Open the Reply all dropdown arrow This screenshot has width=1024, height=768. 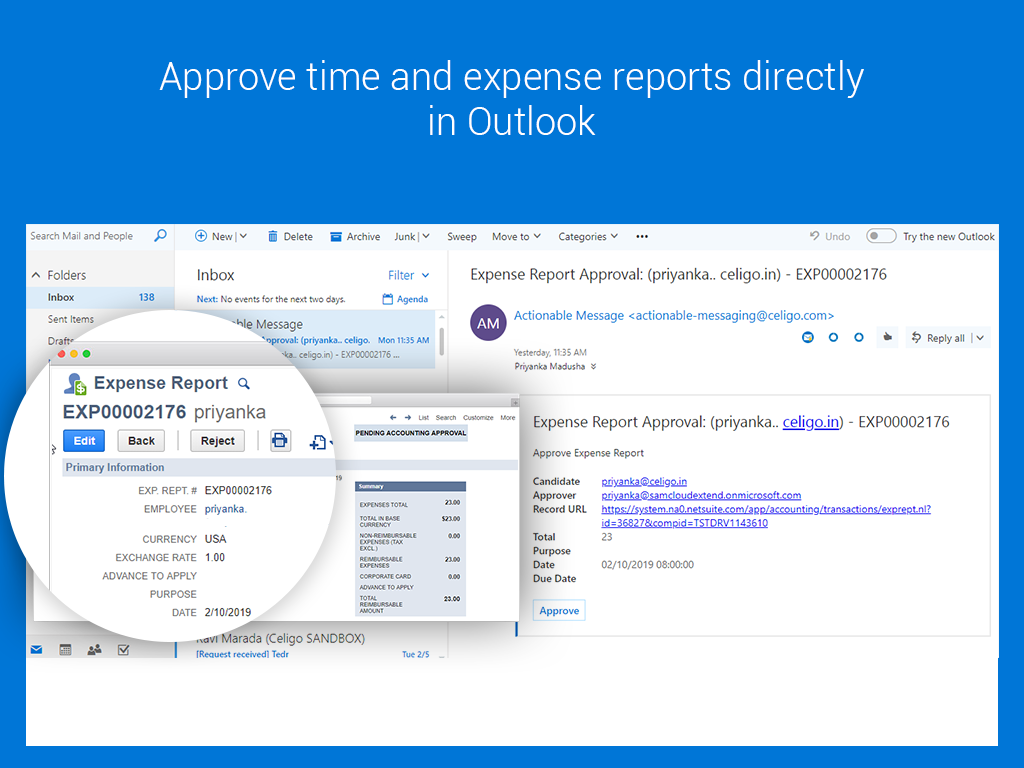(980, 338)
